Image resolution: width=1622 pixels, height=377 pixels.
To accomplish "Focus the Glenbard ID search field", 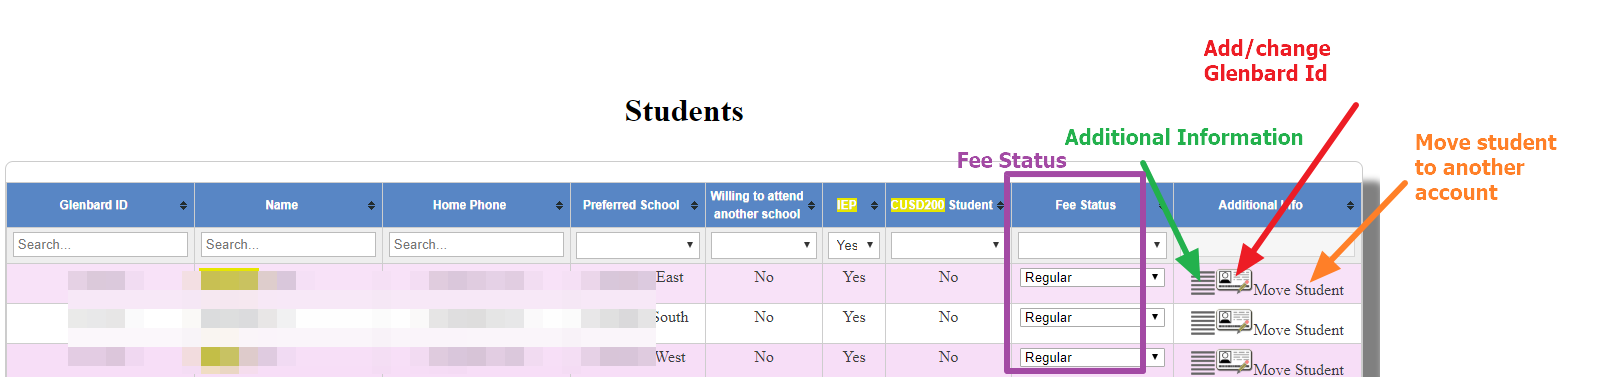I will click(x=100, y=245).
